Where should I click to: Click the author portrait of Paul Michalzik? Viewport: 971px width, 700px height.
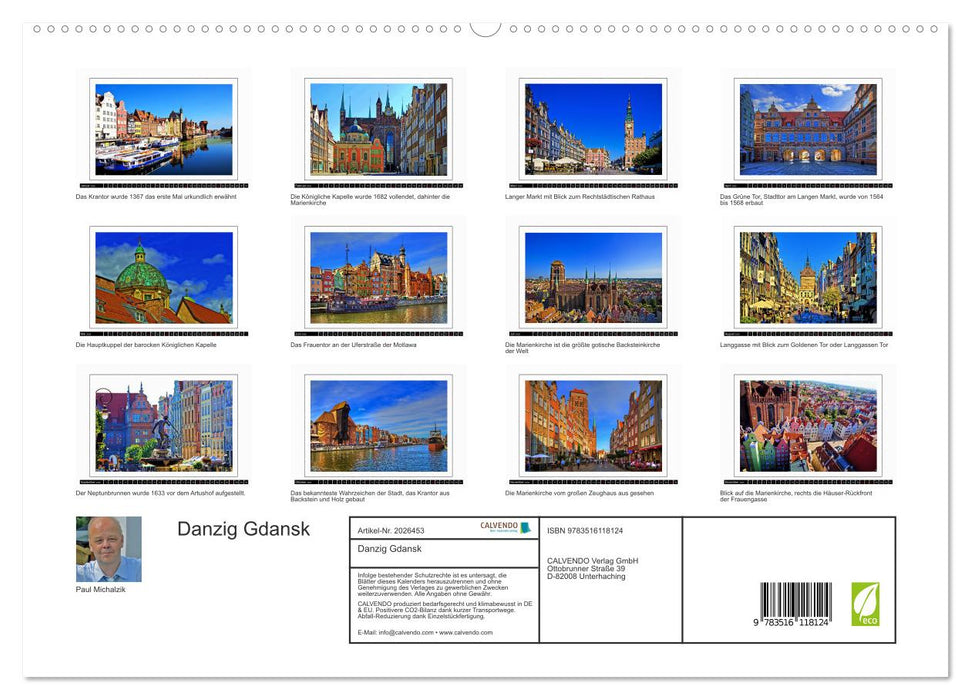pos(107,548)
